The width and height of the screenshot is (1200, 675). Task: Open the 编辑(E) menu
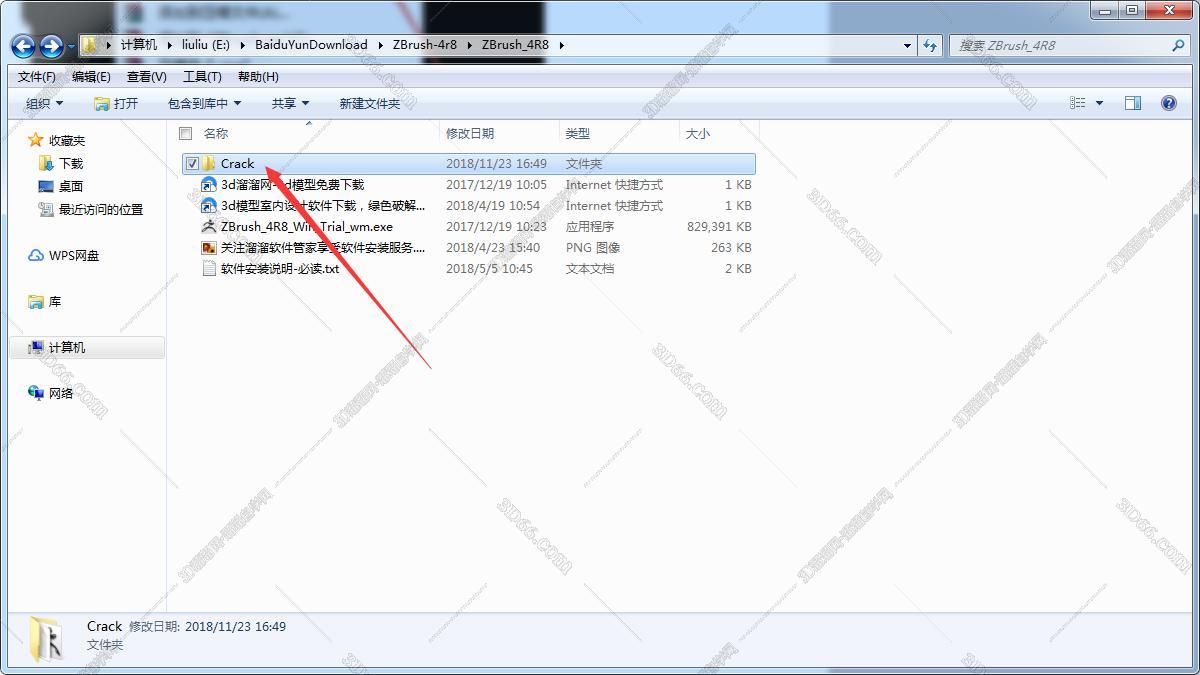pos(91,77)
